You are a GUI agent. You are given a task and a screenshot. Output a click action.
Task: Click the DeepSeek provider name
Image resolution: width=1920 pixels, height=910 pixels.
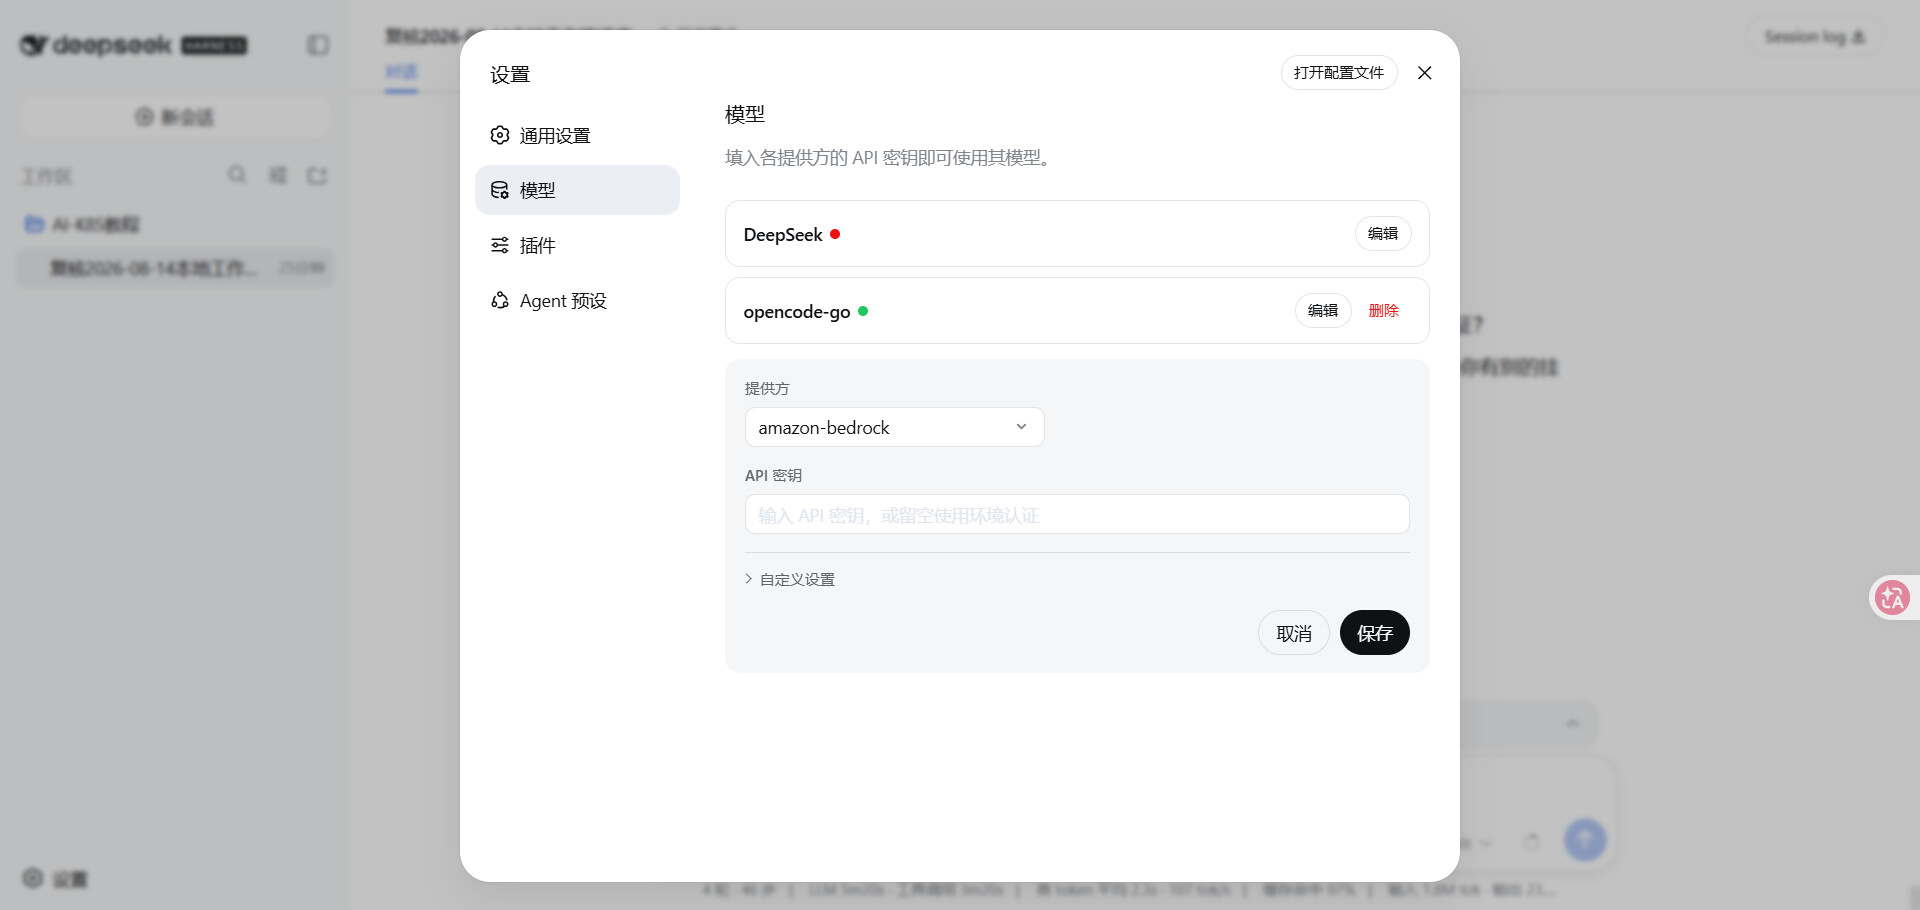click(783, 235)
